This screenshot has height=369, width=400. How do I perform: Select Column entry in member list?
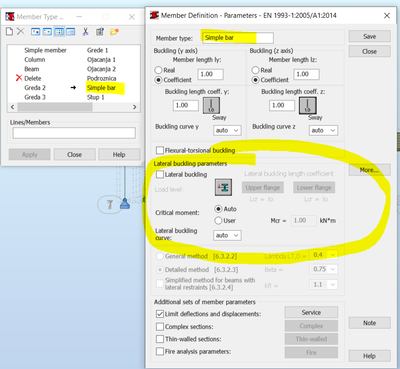35,60
